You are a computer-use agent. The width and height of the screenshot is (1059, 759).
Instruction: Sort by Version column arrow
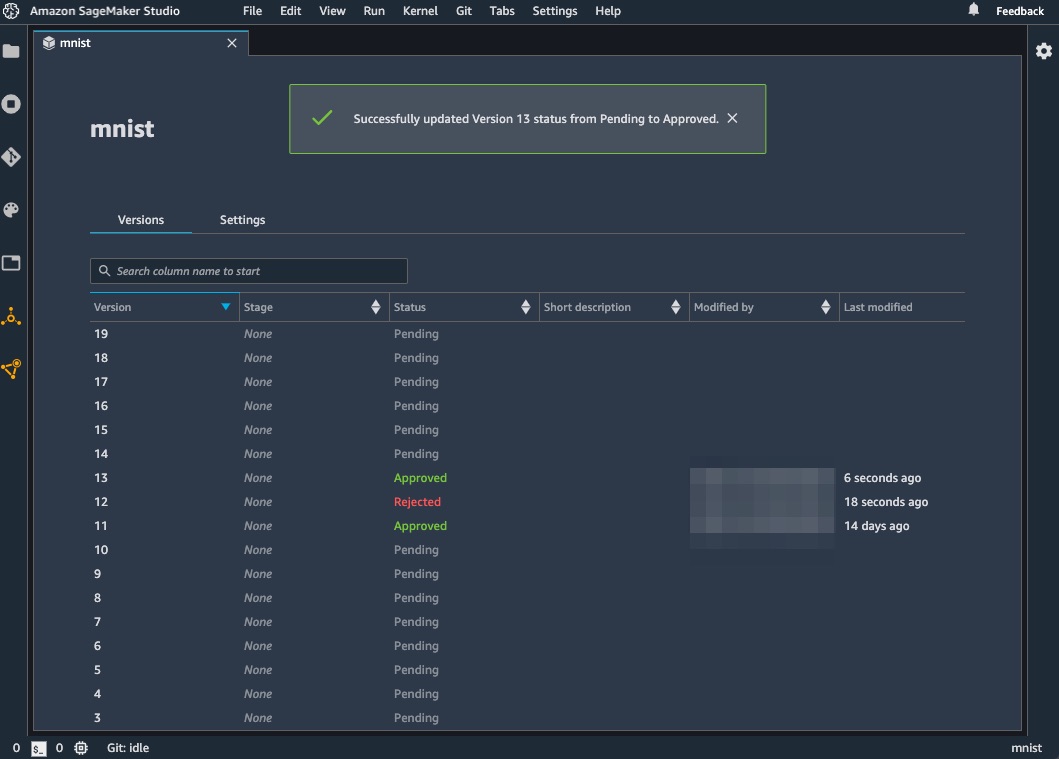pyautogui.click(x=226, y=307)
